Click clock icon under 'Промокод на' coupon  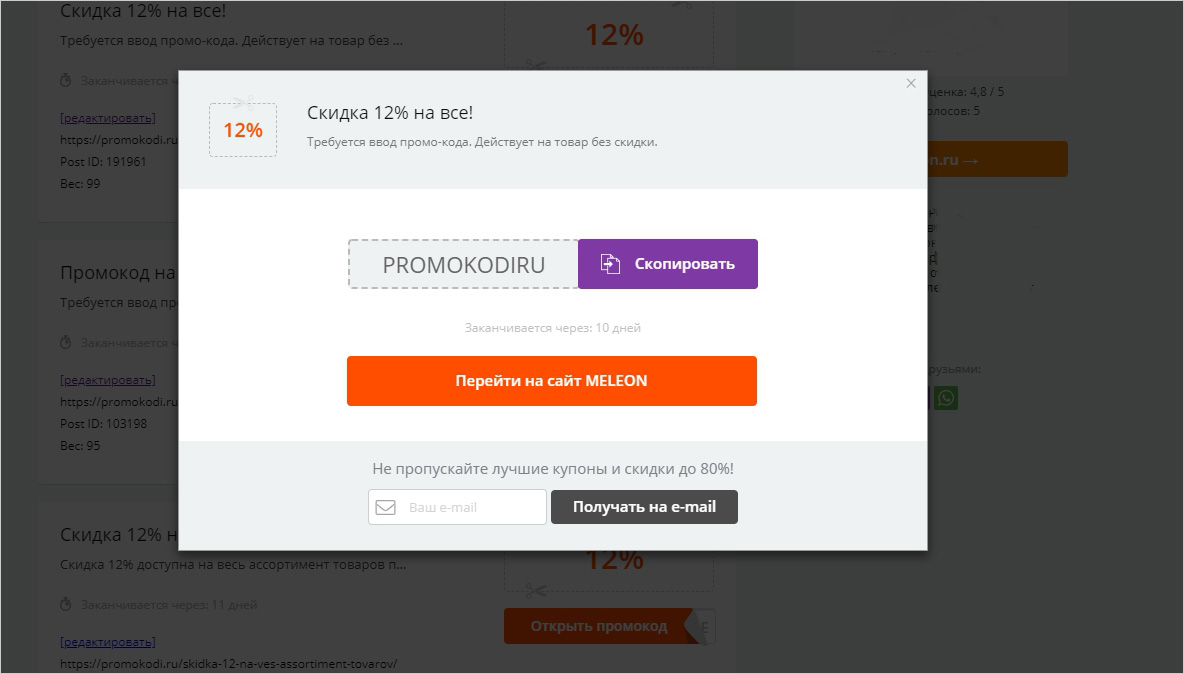[66, 343]
